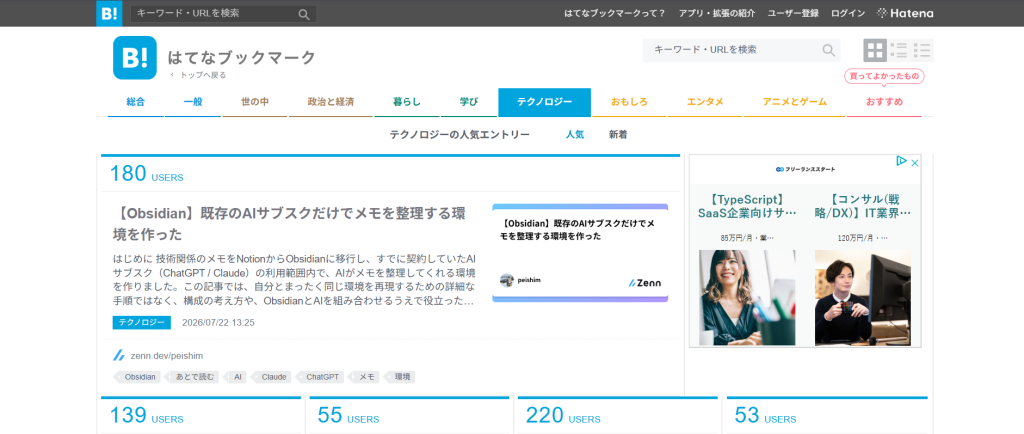Open the 55 USERS entry count

click(x=348, y=416)
